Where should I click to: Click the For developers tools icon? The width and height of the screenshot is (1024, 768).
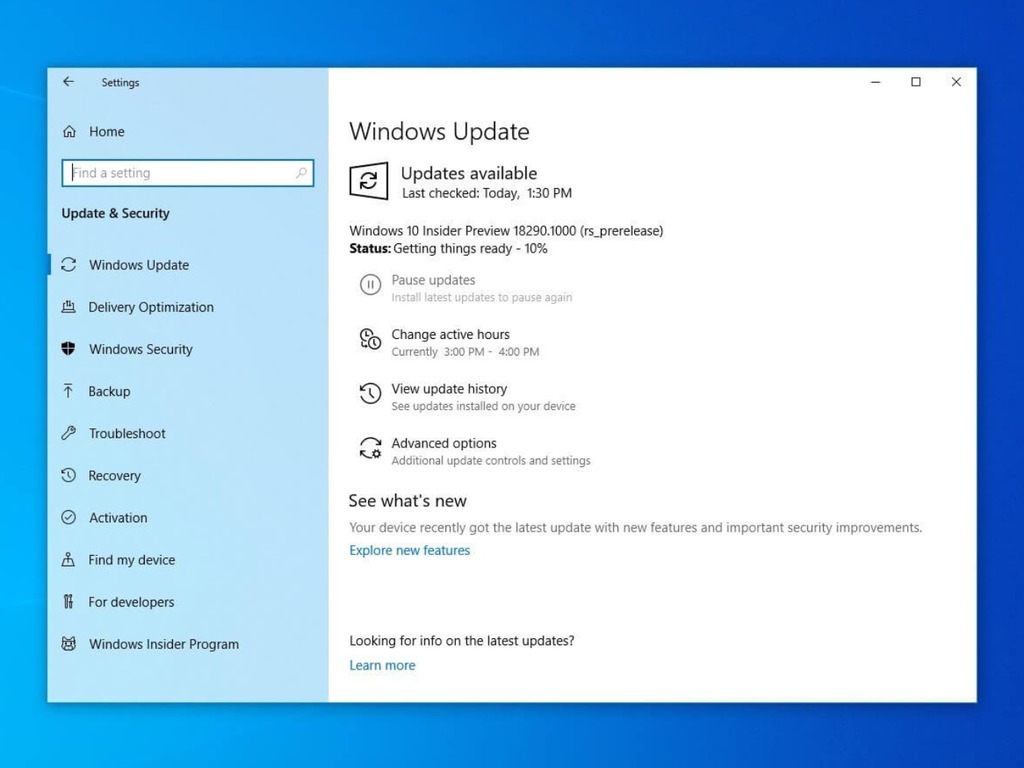tap(69, 601)
